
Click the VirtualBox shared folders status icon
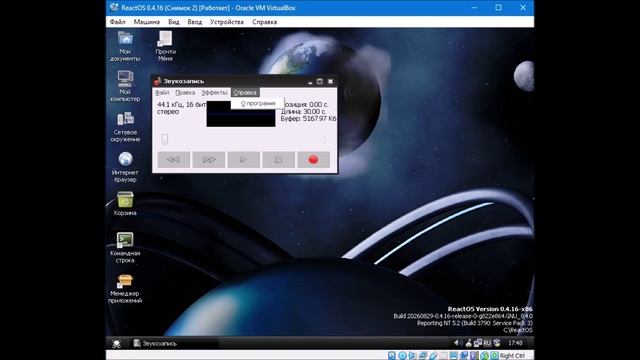443,356
